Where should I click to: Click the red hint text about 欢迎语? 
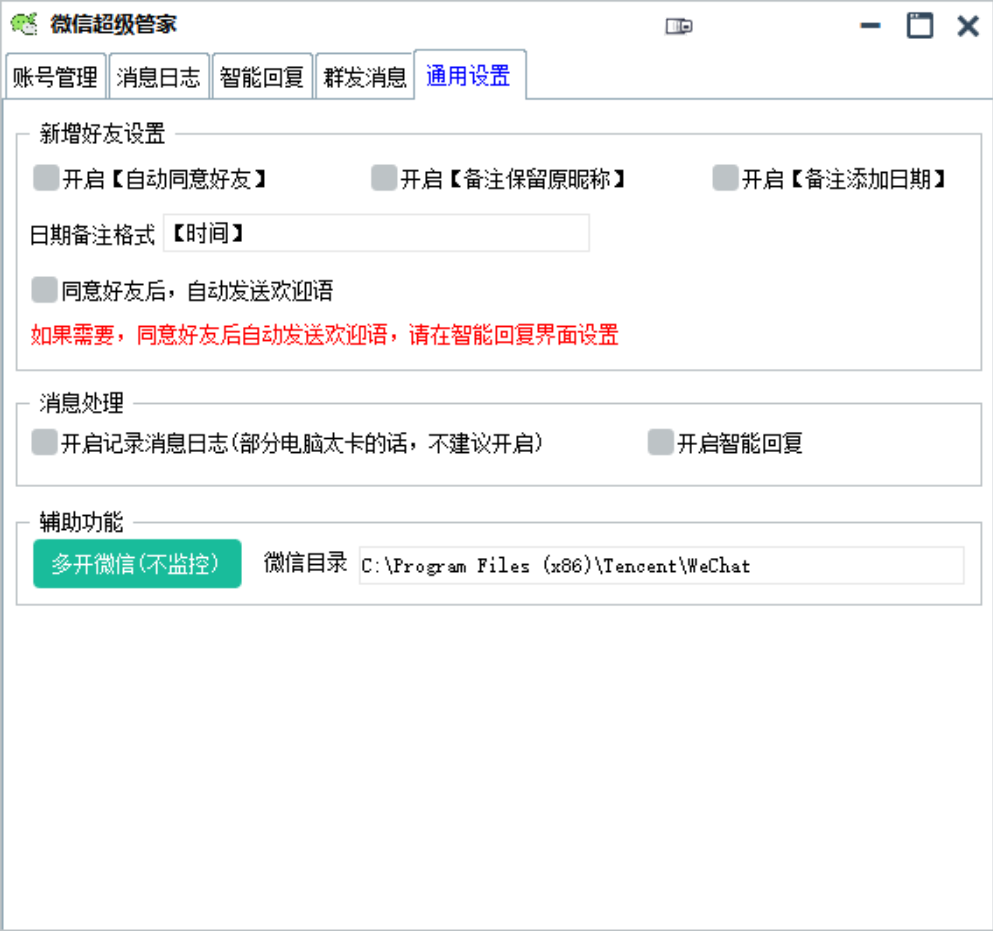tap(324, 334)
